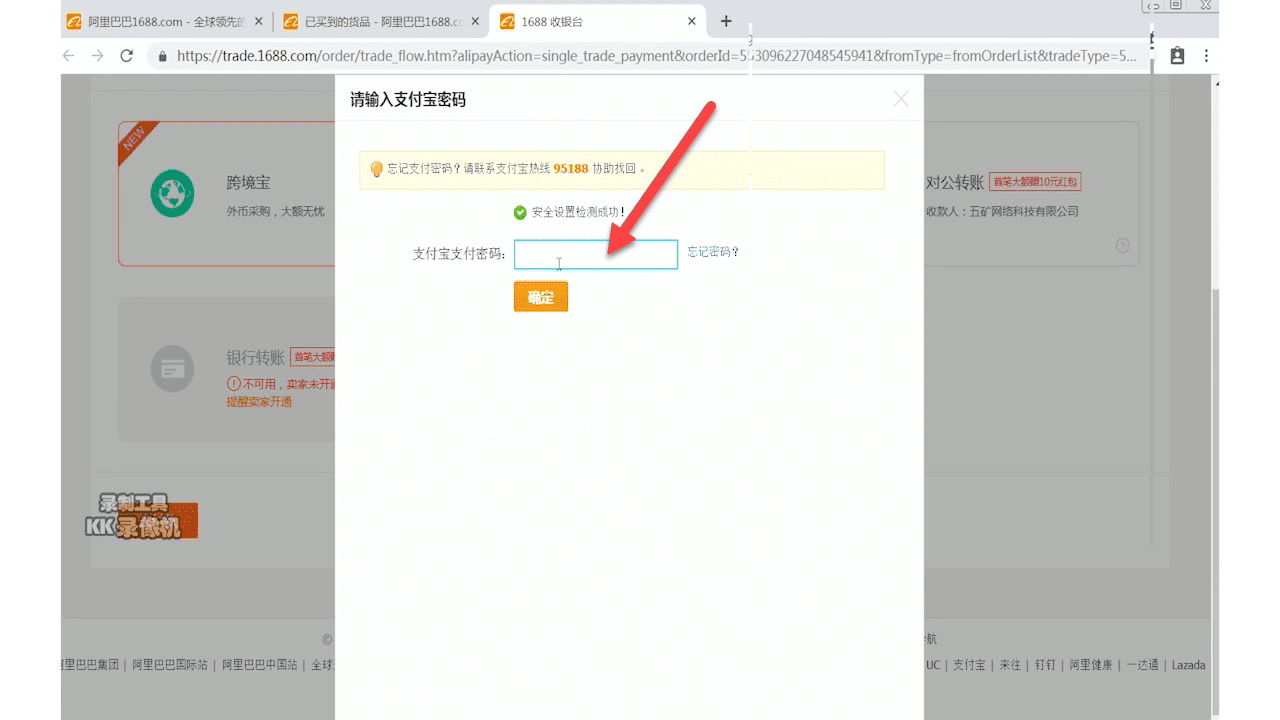This screenshot has height=720, width=1280.
Task: Close the 已买到的货品 tab
Action: click(x=475, y=21)
